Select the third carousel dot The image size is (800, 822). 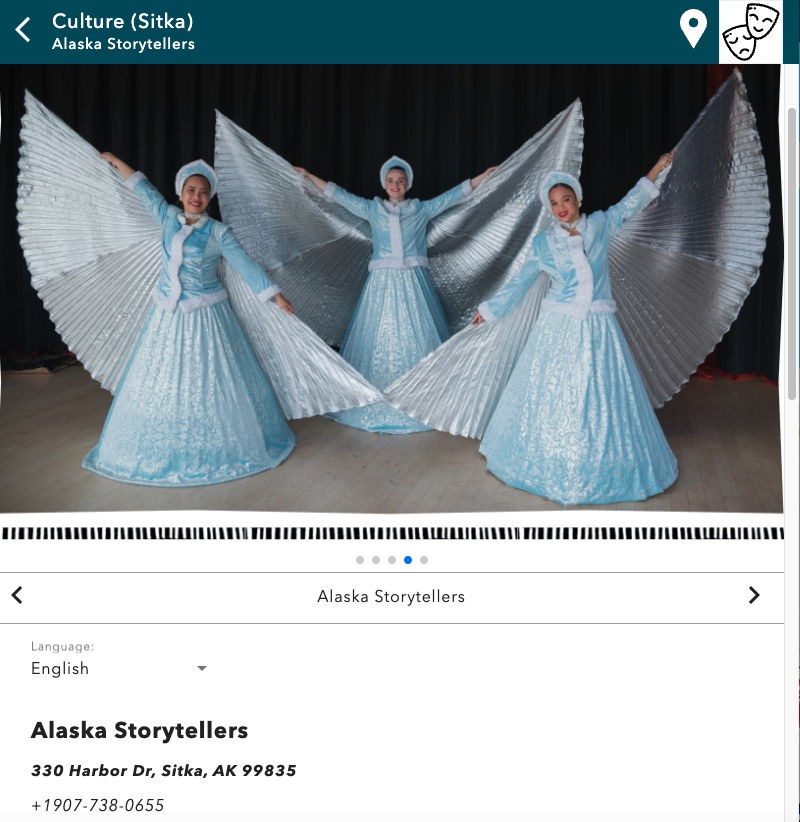coord(392,560)
